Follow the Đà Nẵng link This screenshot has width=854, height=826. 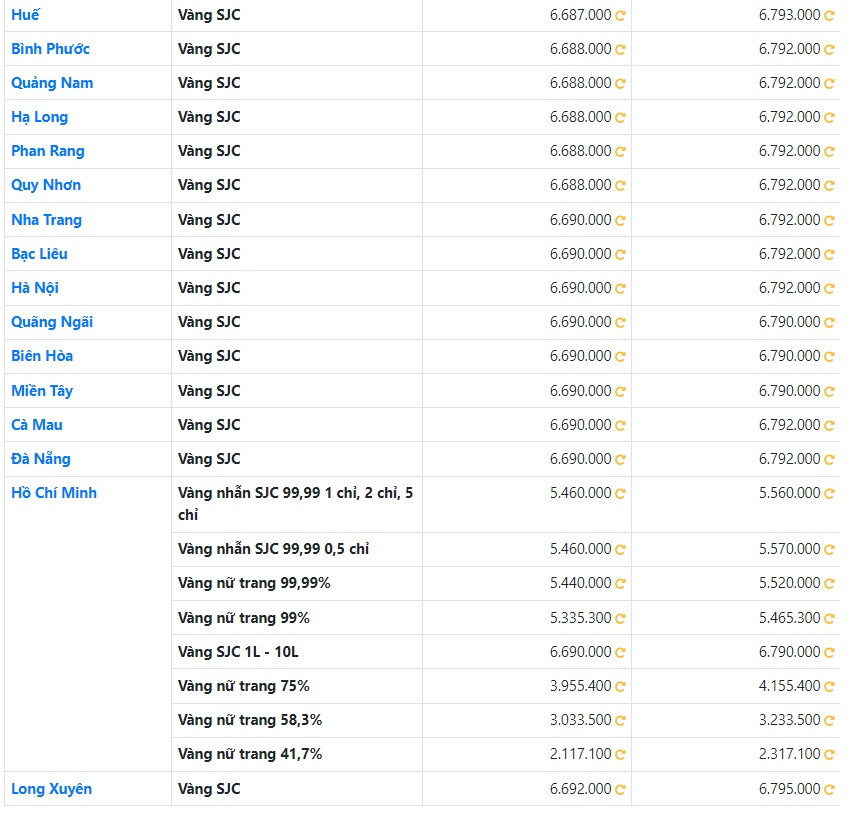[41, 459]
